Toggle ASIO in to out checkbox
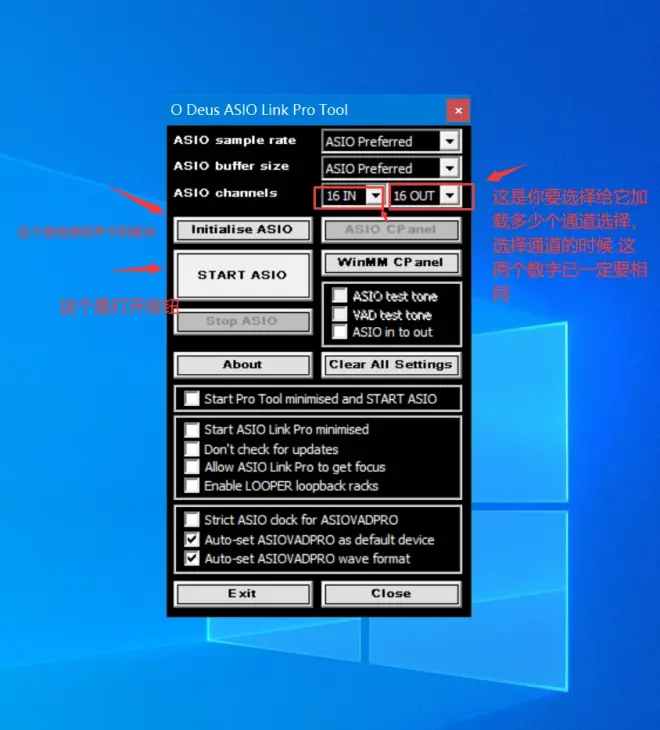 [339, 332]
